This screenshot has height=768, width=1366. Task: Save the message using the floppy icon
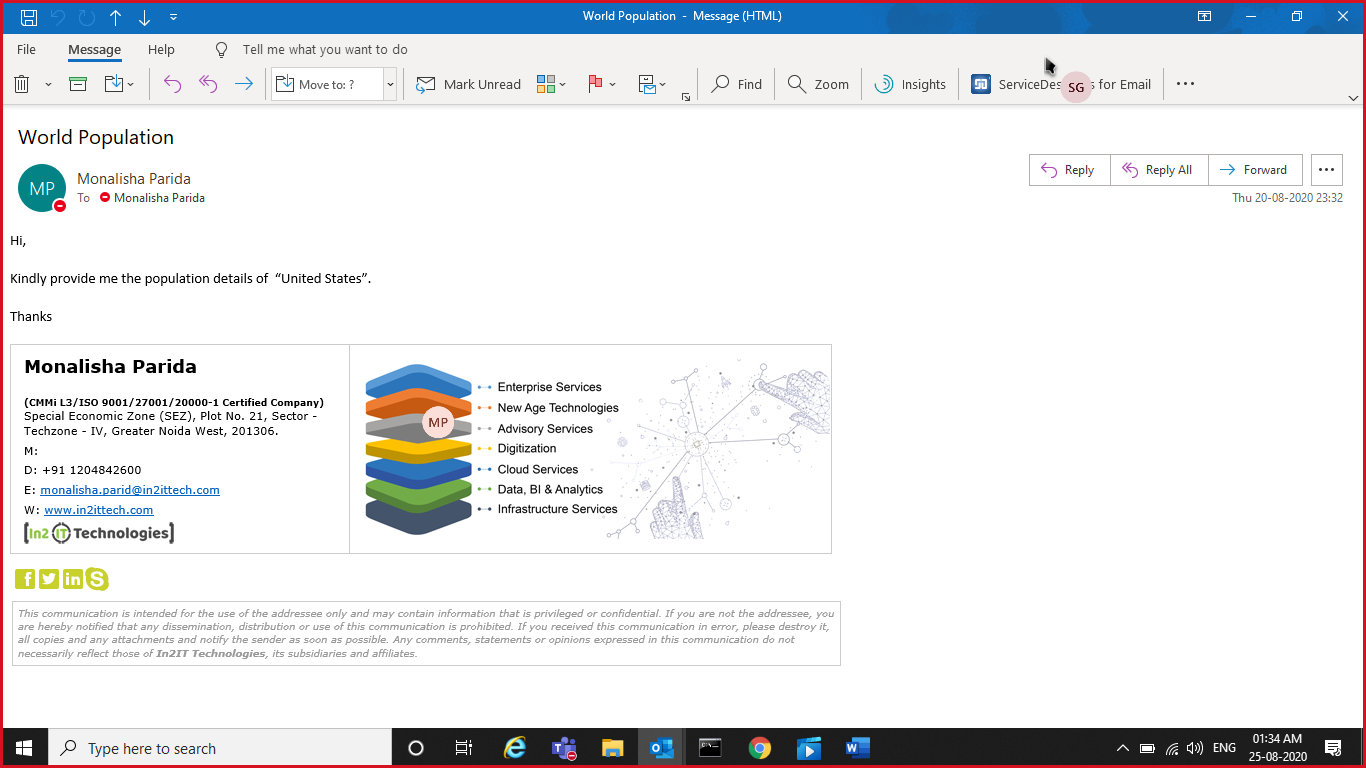[29, 17]
